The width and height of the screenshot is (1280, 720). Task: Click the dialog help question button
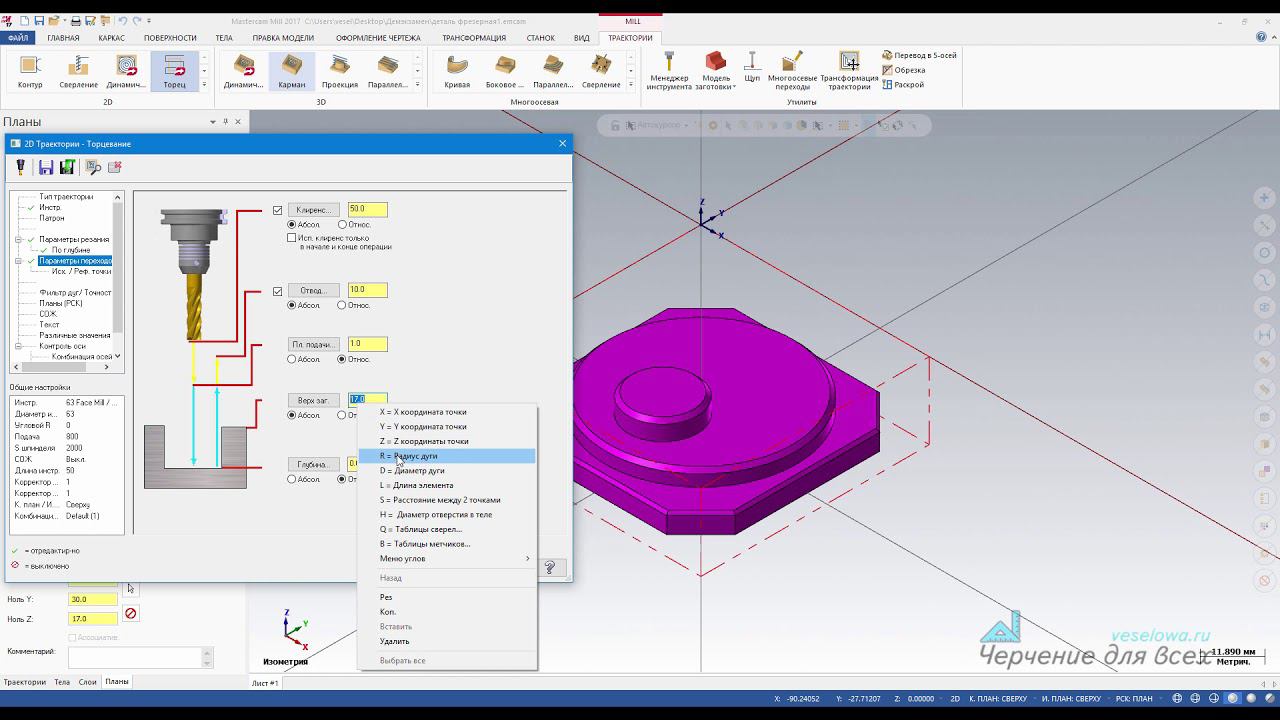pos(550,567)
